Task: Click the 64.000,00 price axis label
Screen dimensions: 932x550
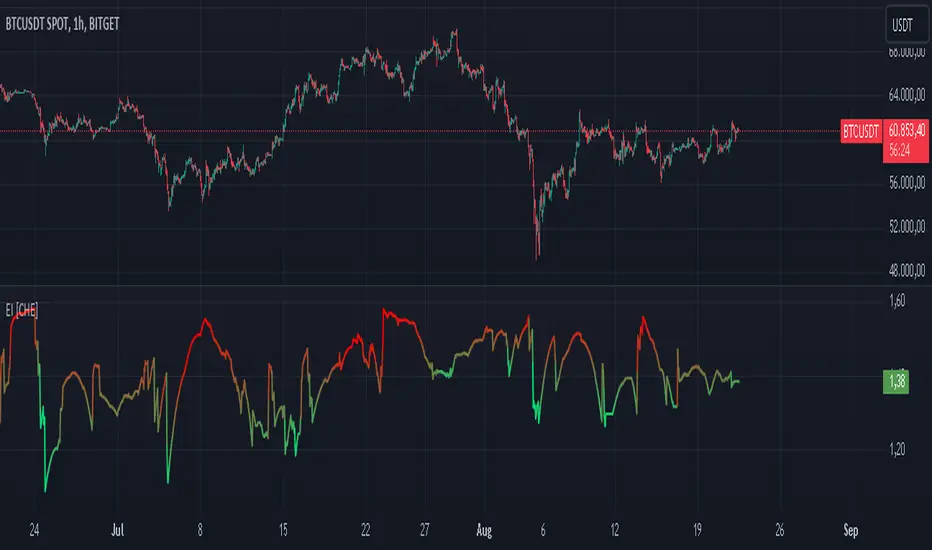Action: pos(906,95)
